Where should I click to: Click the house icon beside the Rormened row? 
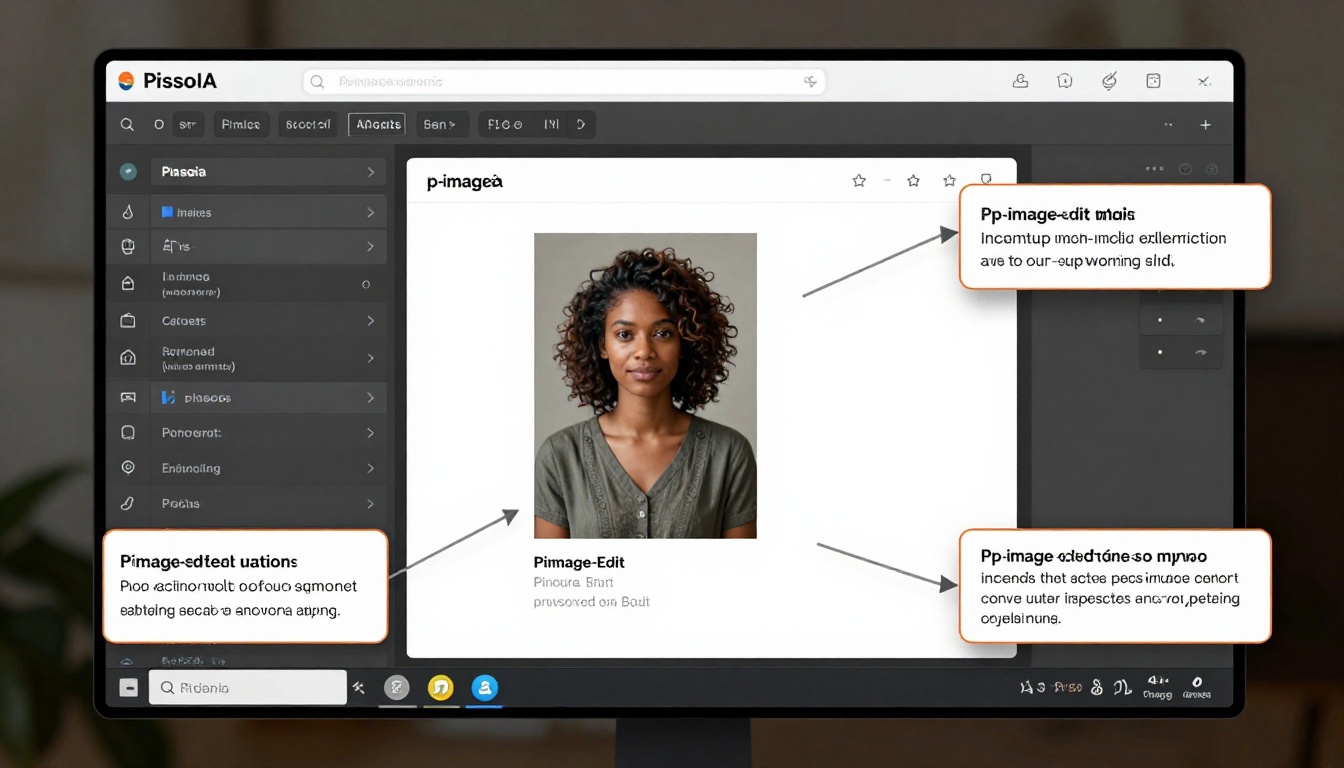pos(127,358)
